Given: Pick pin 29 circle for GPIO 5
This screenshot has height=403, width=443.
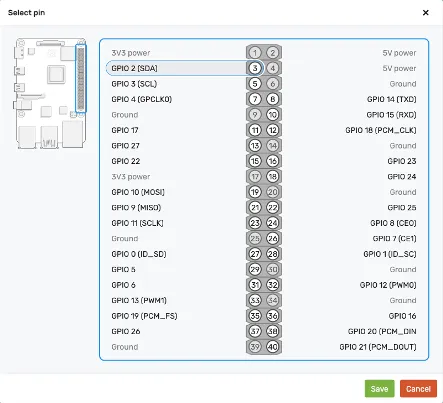Looking at the screenshot, I should coord(255,269).
